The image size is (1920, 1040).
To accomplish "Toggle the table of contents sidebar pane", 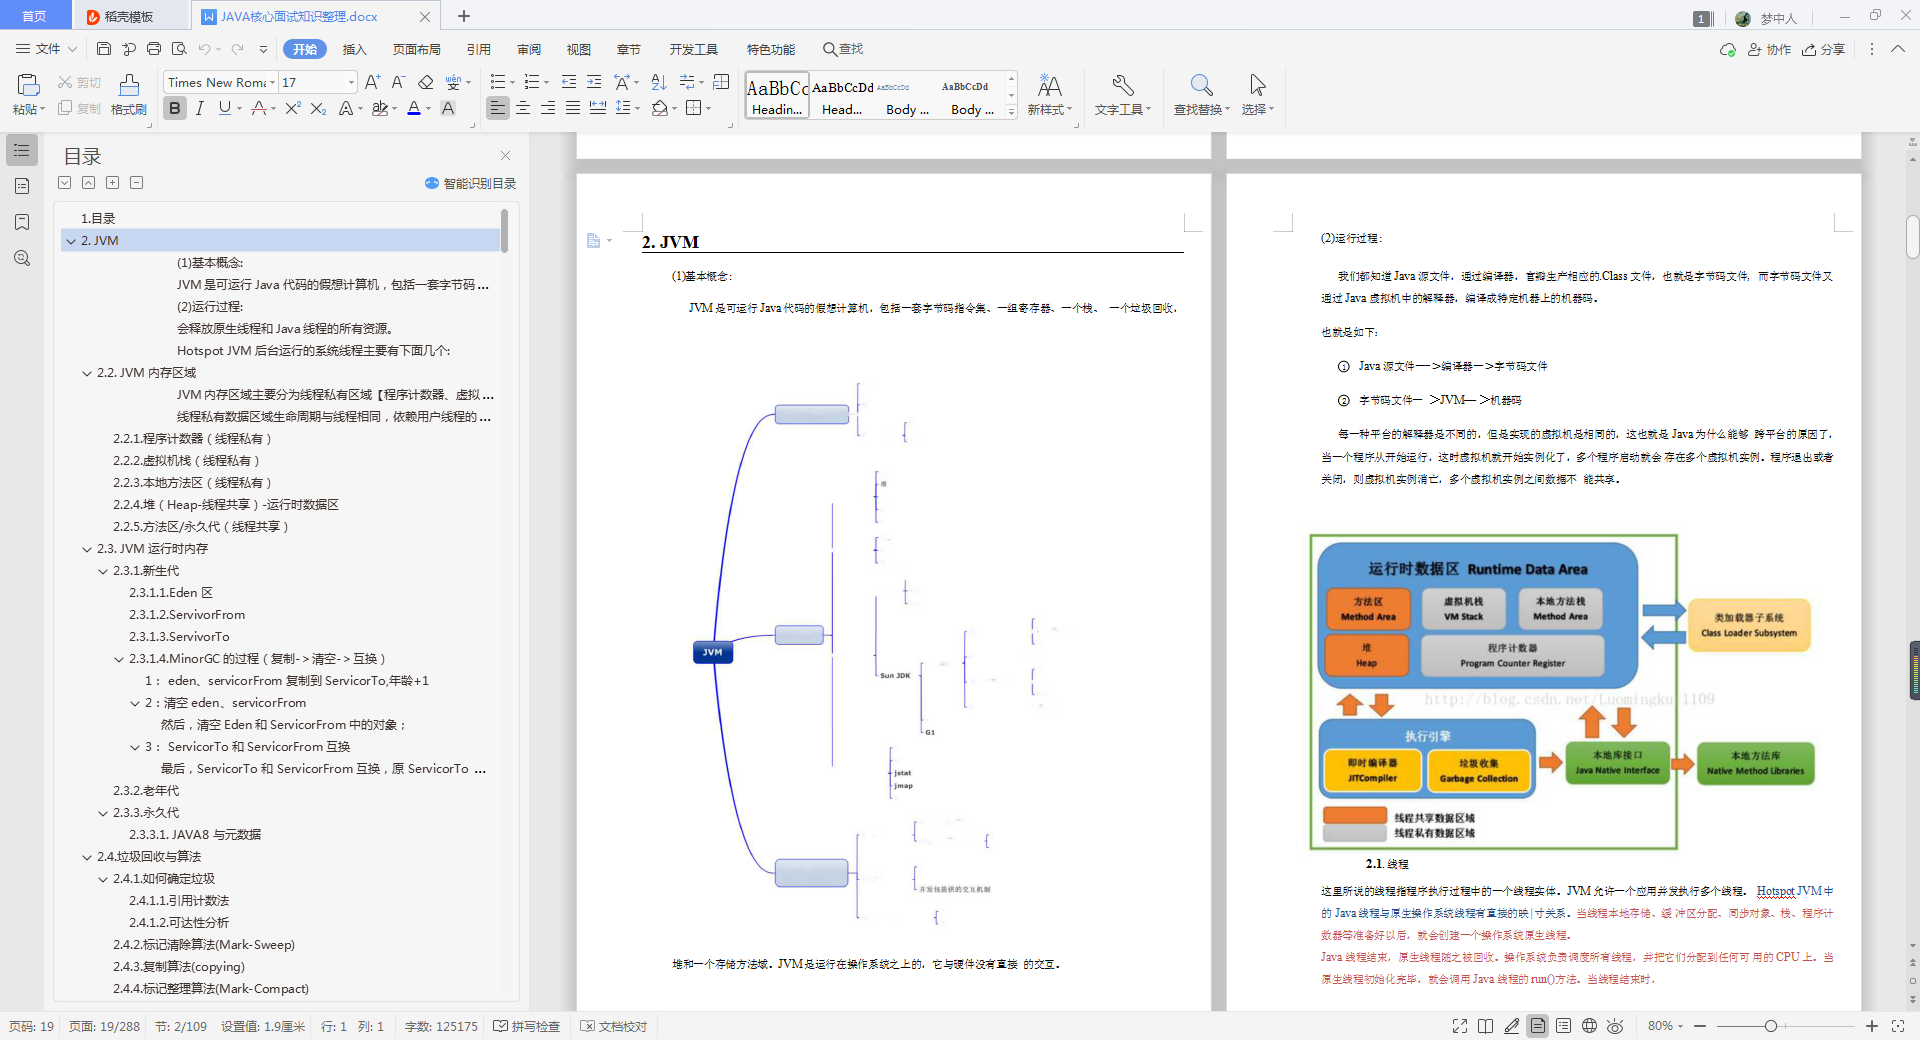I will click(22, 150).
